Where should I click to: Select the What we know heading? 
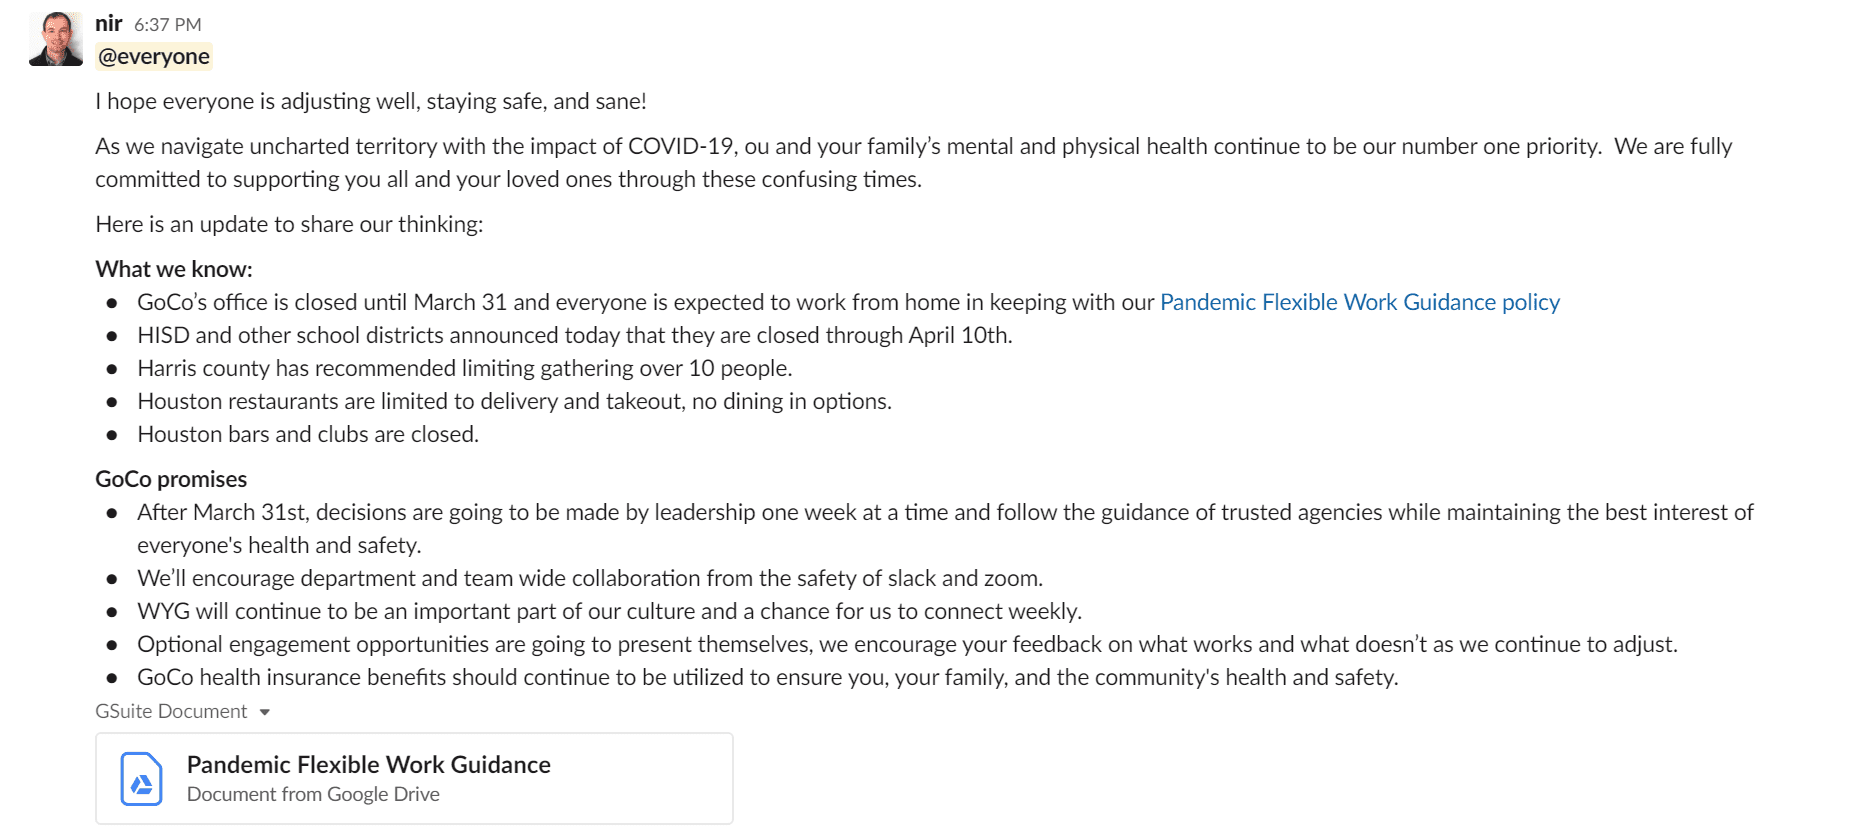point(172,268)
